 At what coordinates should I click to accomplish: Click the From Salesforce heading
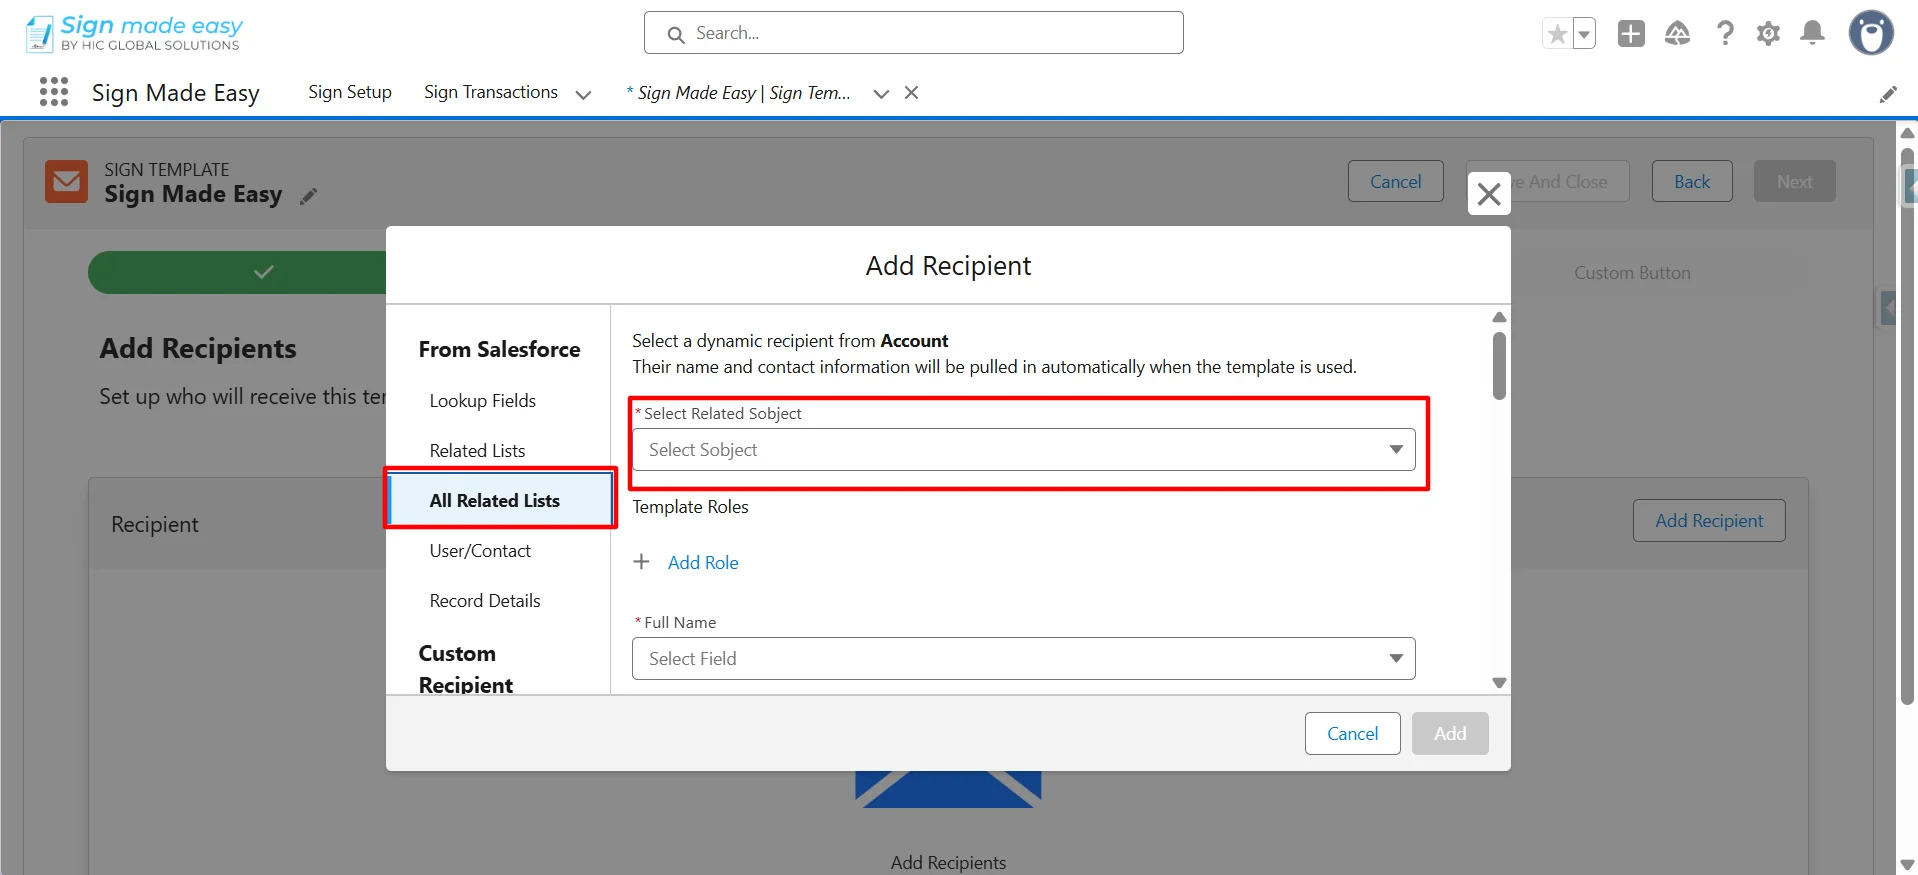(499, 350)
